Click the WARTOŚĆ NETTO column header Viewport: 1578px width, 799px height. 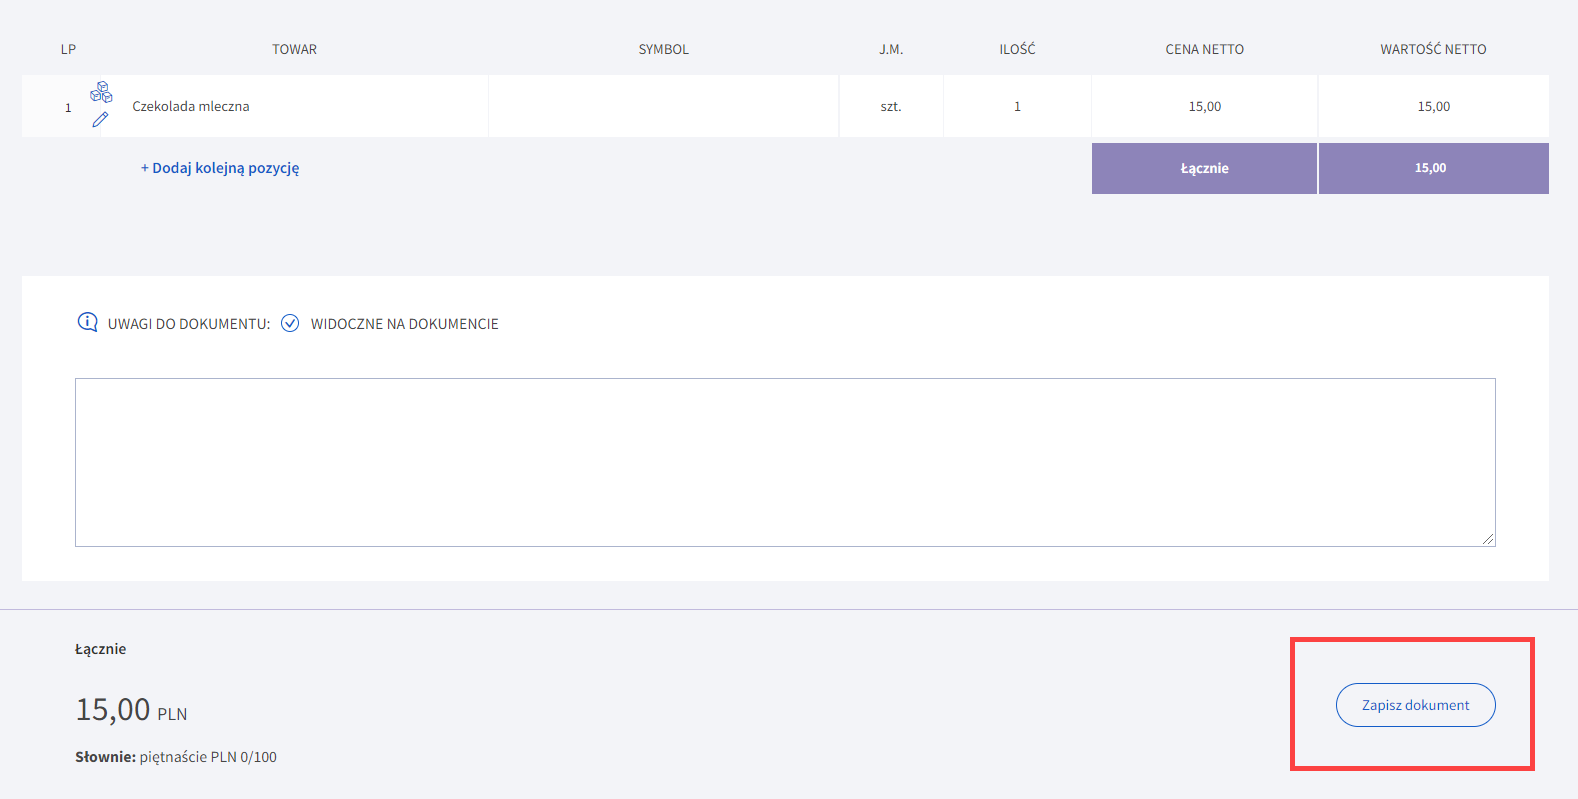(x=1433, y=49)
